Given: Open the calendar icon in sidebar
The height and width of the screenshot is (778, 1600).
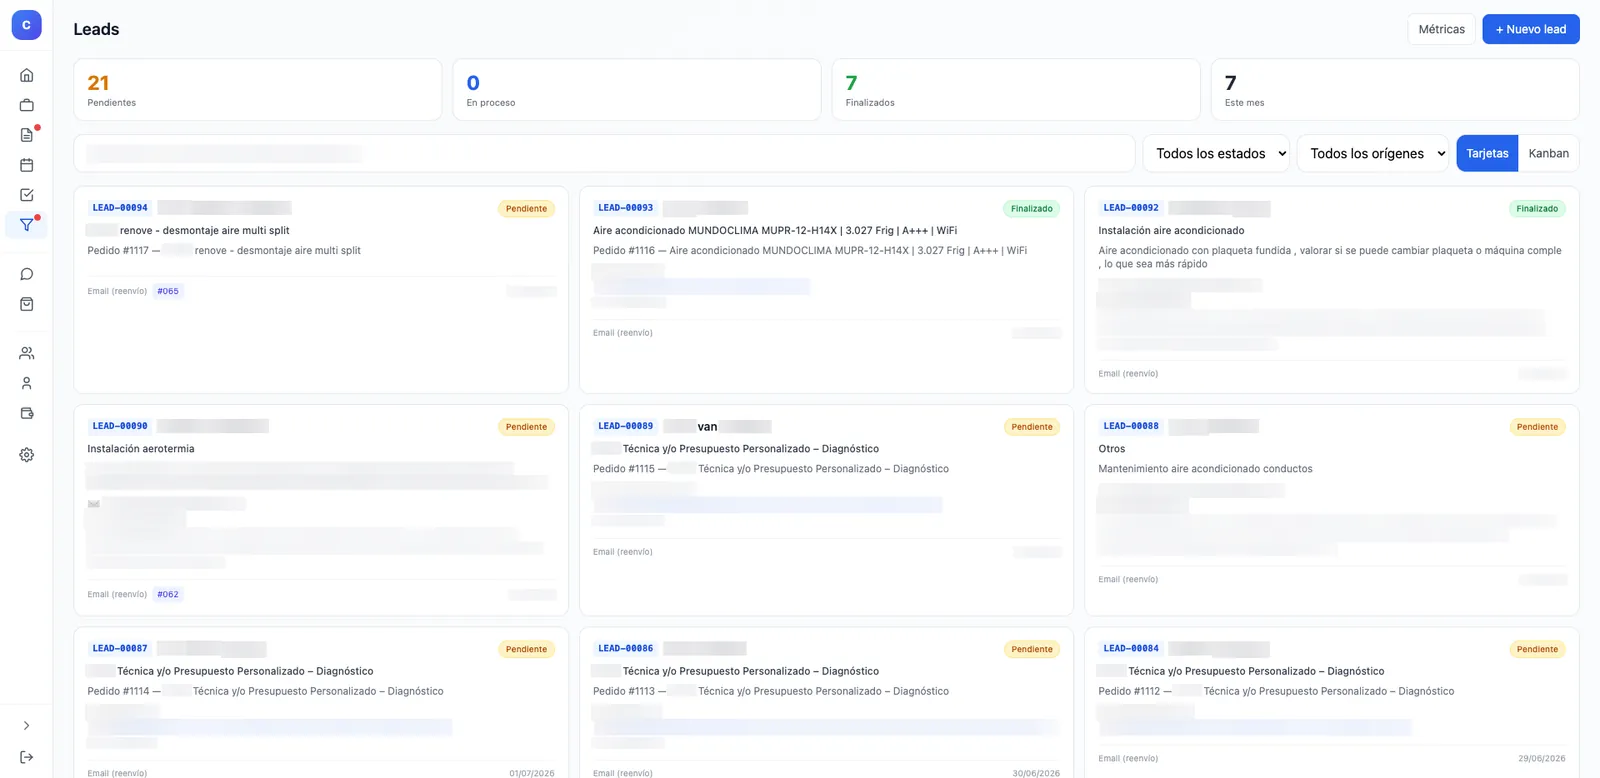Looking at the screenshot, I should (x=27, y=165).
